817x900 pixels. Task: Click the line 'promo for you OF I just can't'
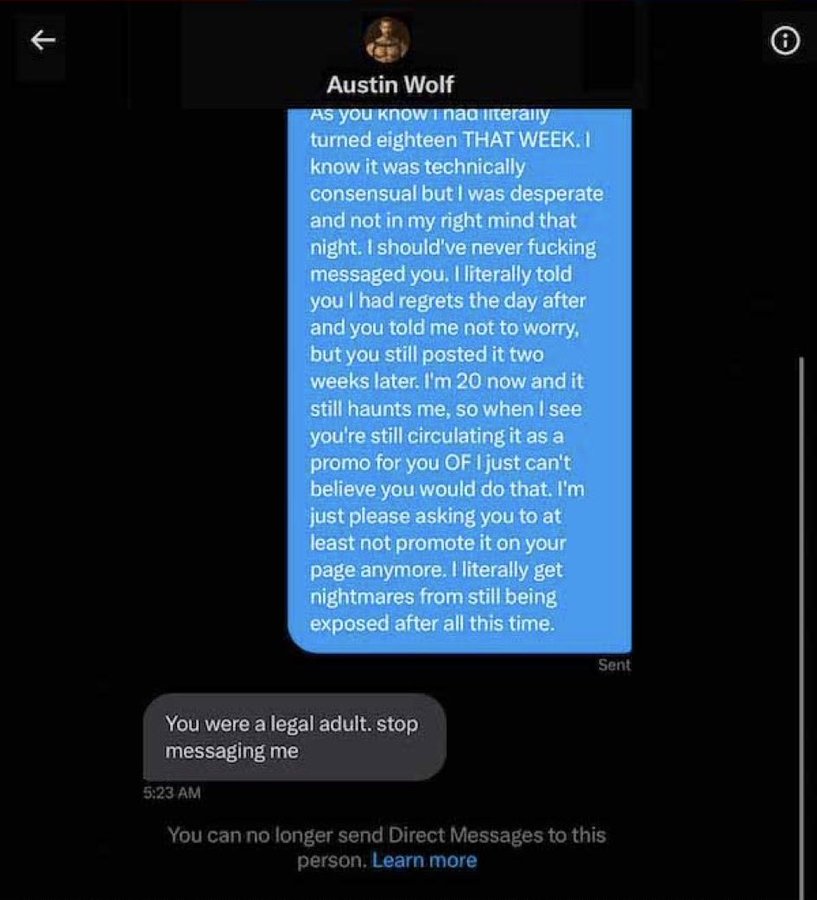[x=440, y=462]
